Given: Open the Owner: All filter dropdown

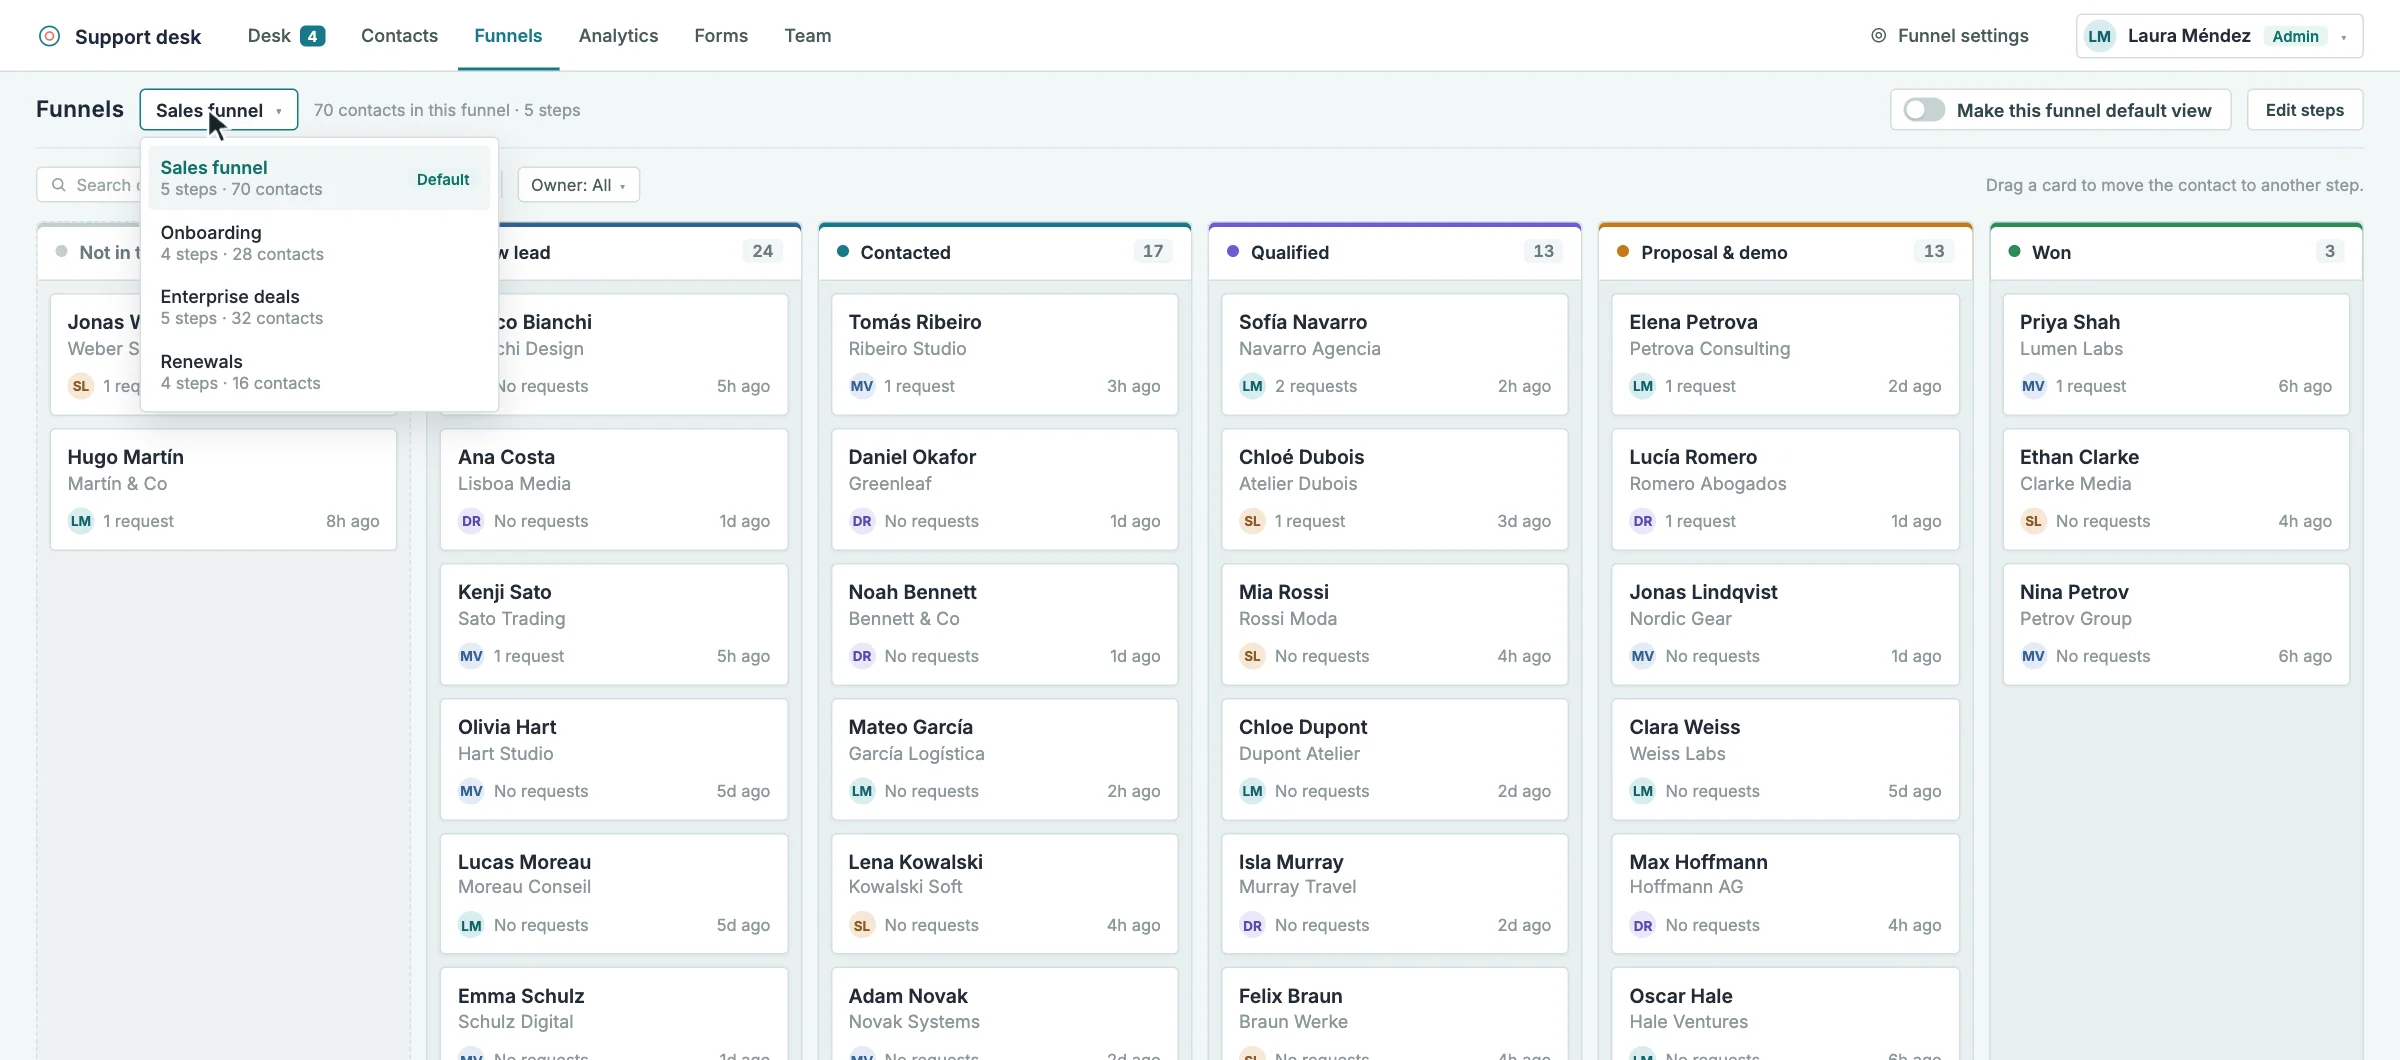Looking at the screenshot, I should (578, 185).
